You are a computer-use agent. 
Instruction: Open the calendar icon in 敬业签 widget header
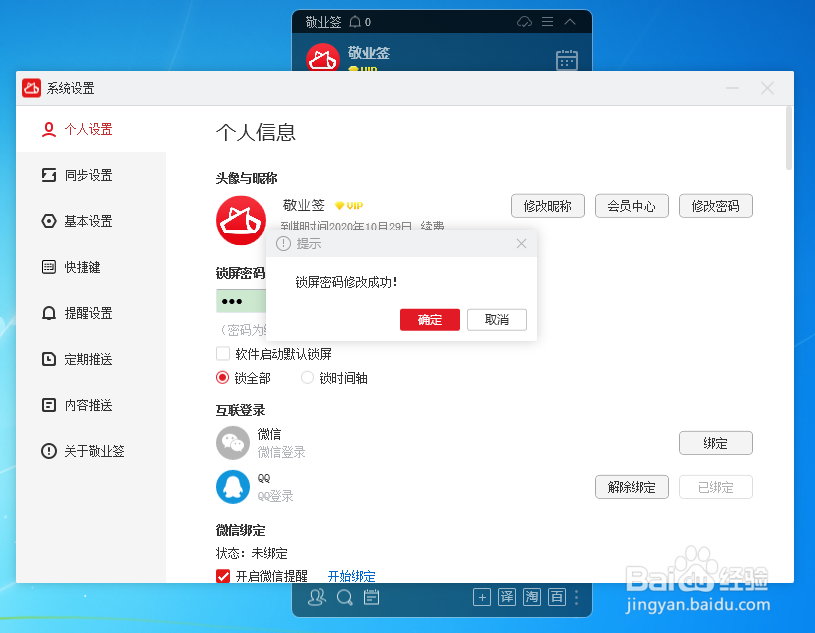pos(567,60)
